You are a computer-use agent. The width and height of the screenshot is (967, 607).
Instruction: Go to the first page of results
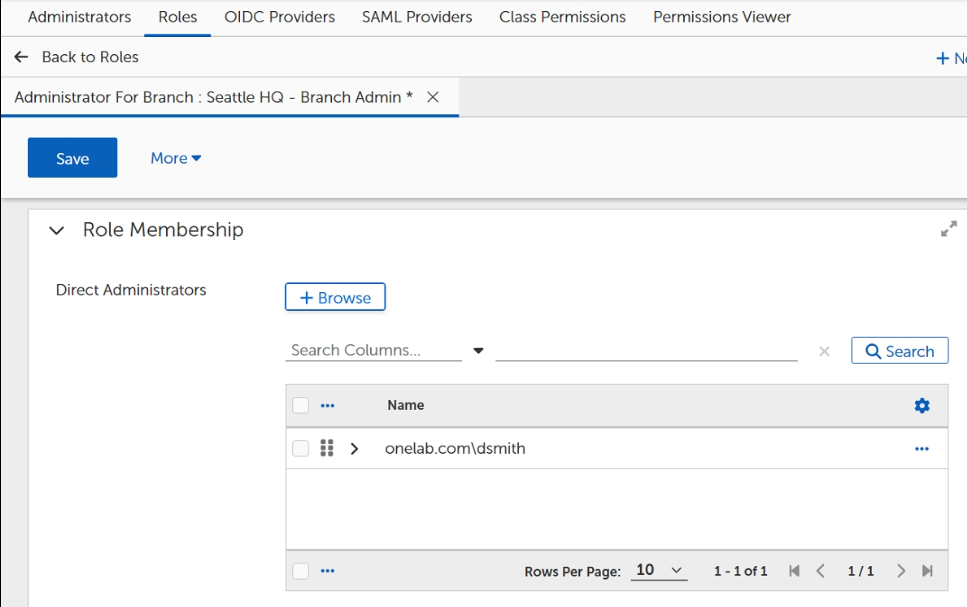click(x=794, y=571)
